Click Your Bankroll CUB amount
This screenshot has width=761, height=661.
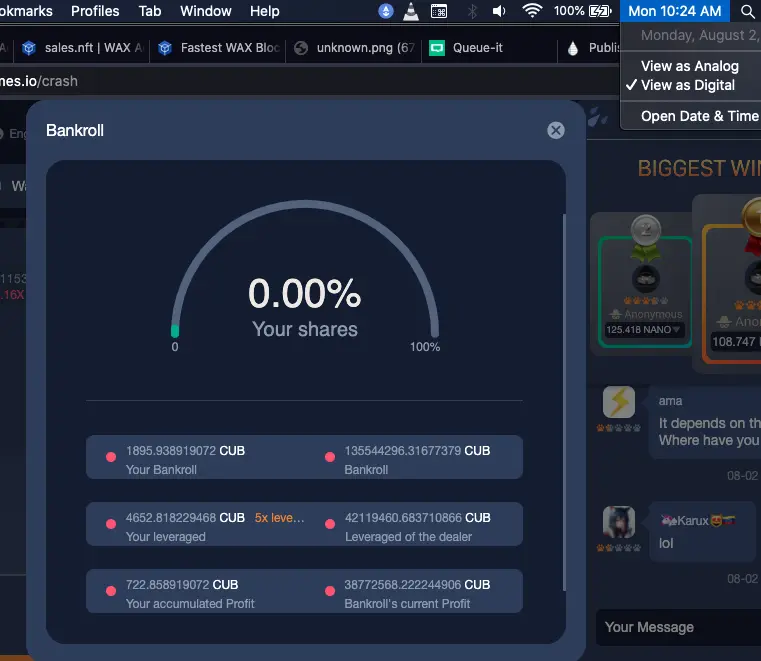pyautogui.click(x=185, y=450)
